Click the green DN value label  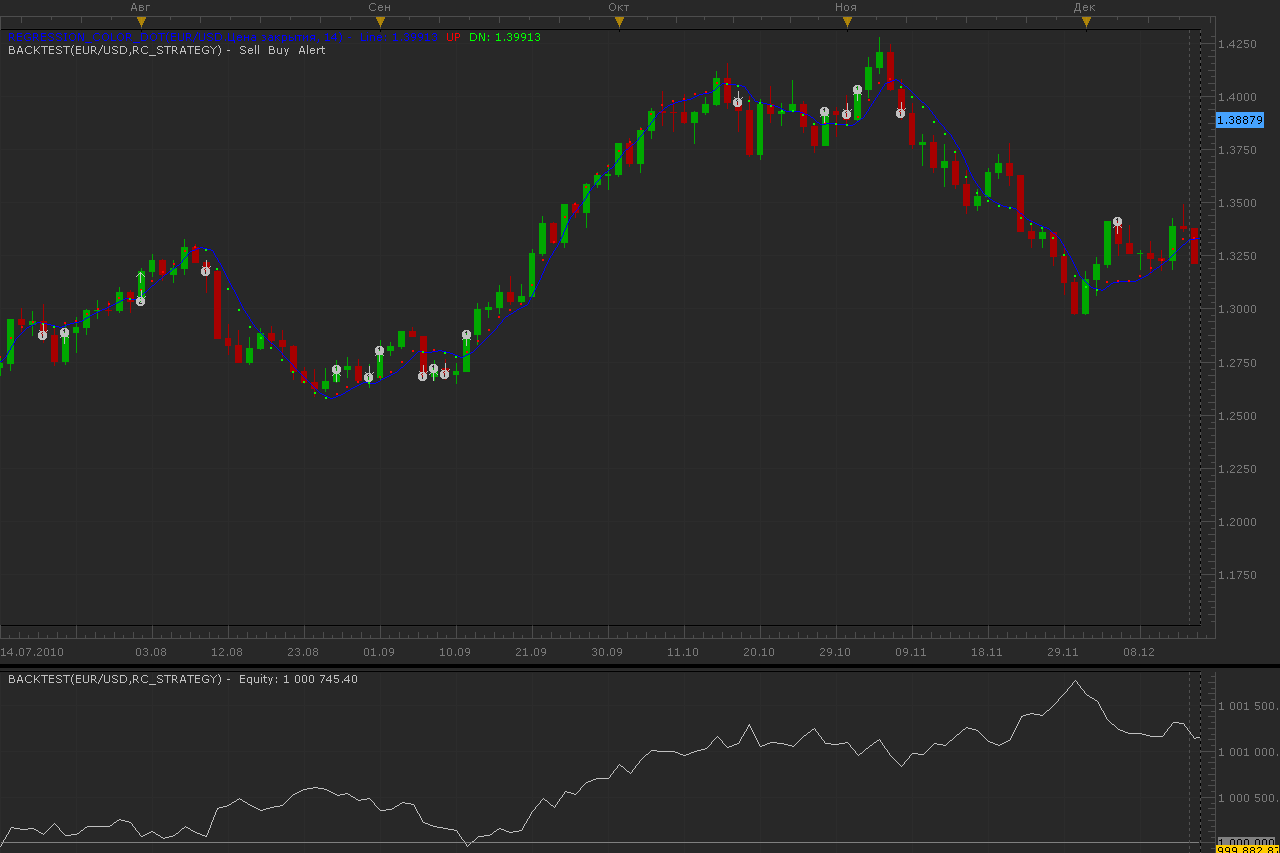click(505, 37)
